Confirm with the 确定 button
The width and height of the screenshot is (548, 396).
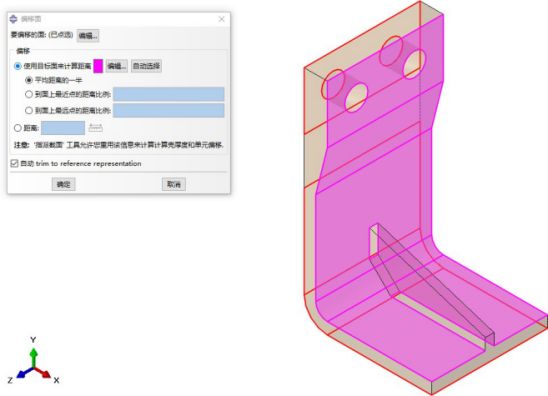click(x=64, y=184)
